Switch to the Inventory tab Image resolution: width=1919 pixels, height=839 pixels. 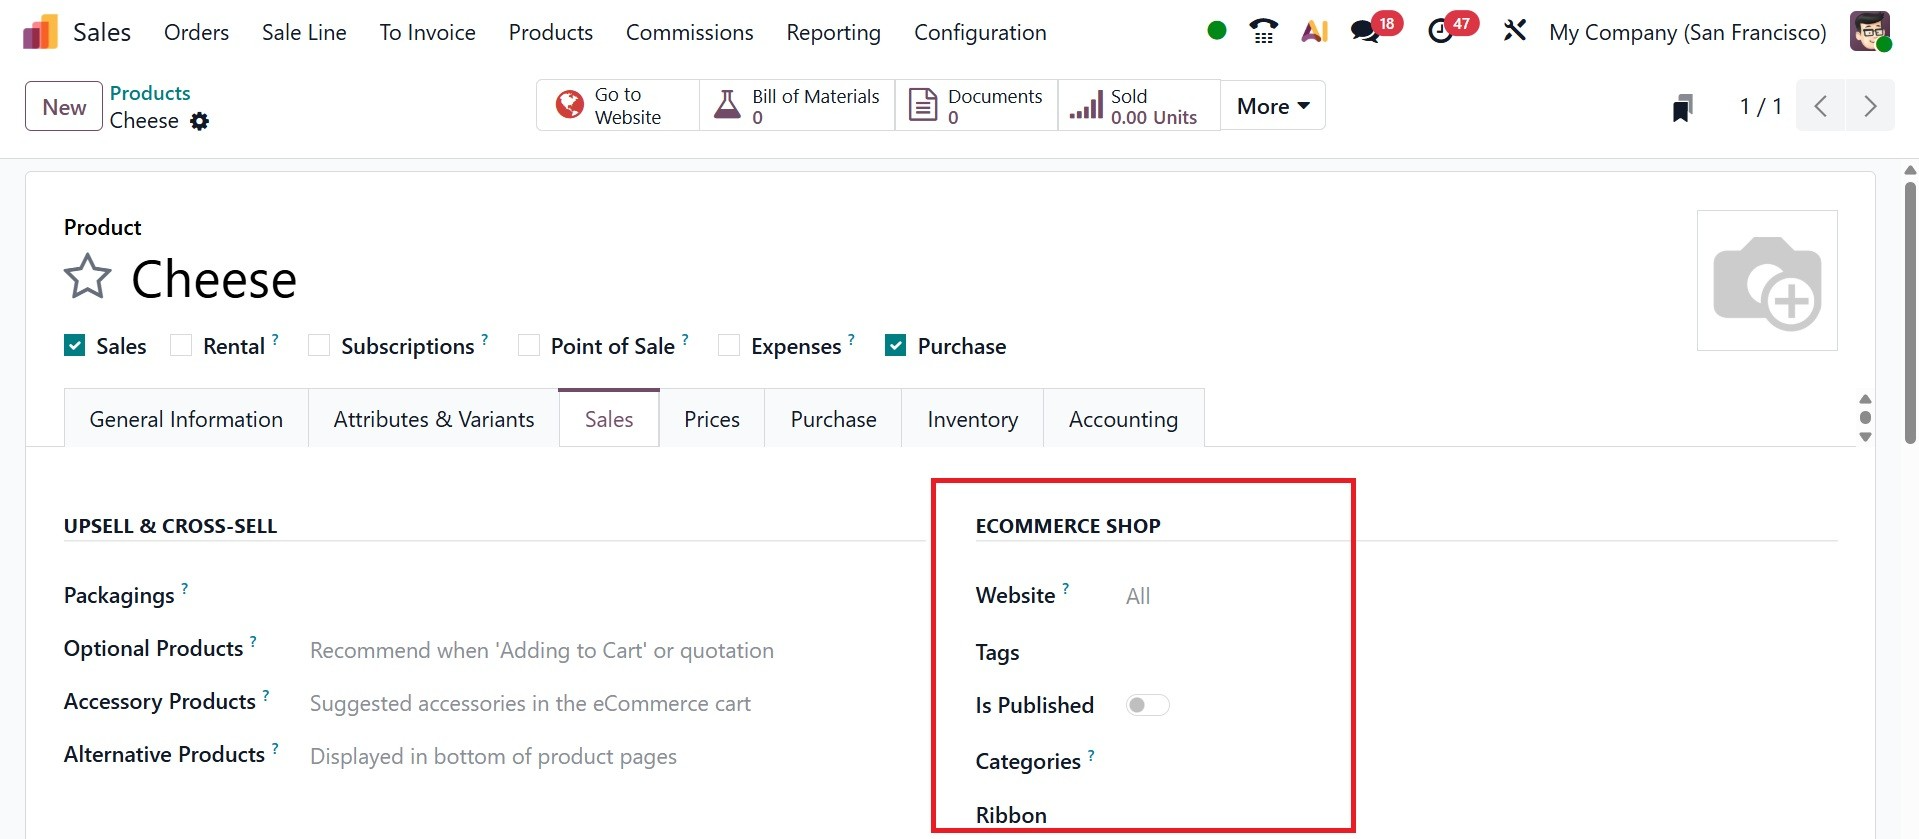(x=972, y=419)
